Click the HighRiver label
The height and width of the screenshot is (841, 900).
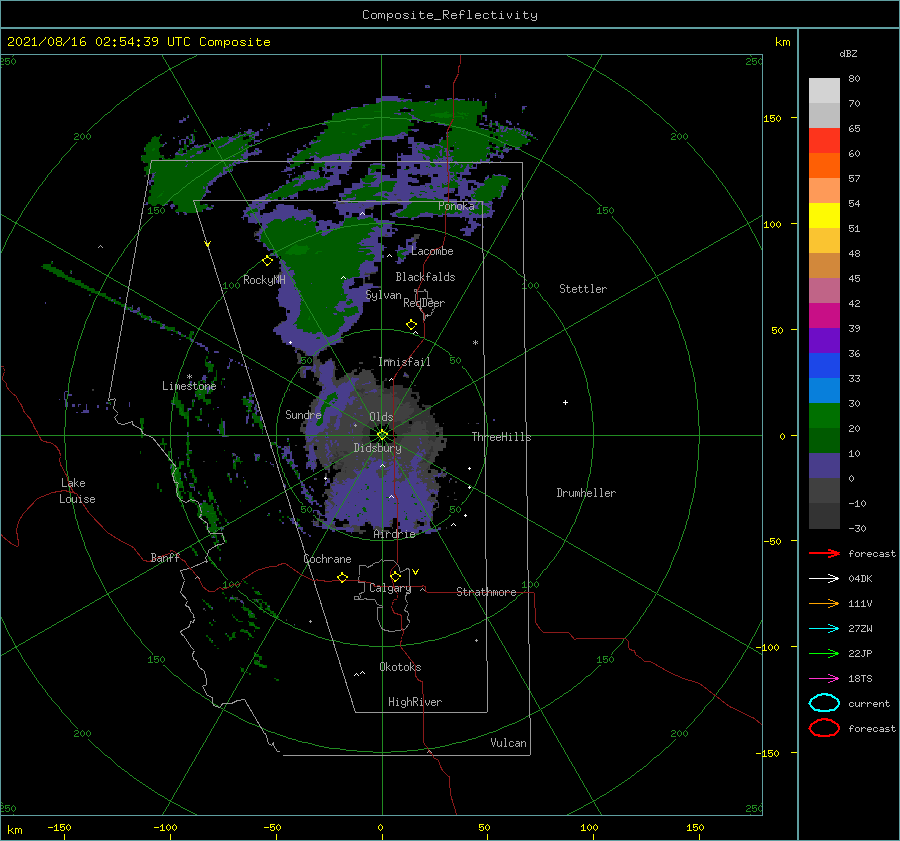[x=415, y=702]
